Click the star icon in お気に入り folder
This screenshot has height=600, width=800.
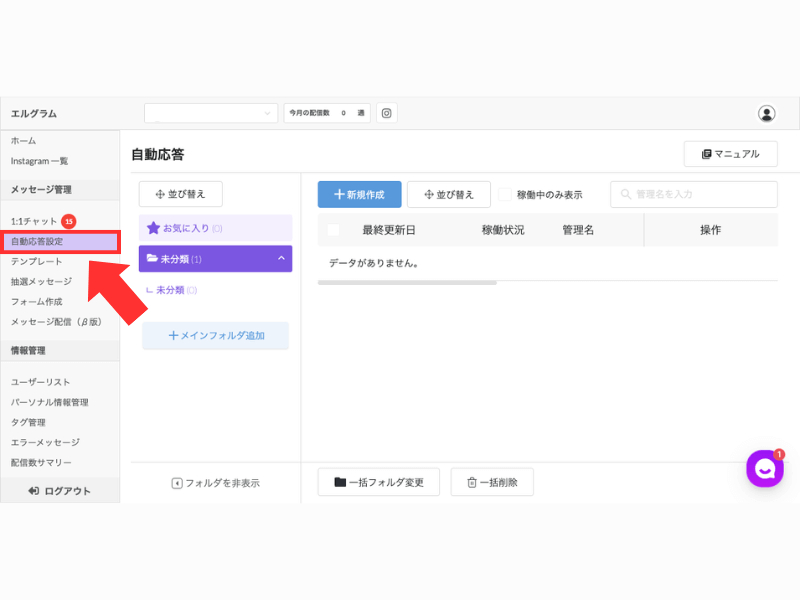click(x=153, y=228)
